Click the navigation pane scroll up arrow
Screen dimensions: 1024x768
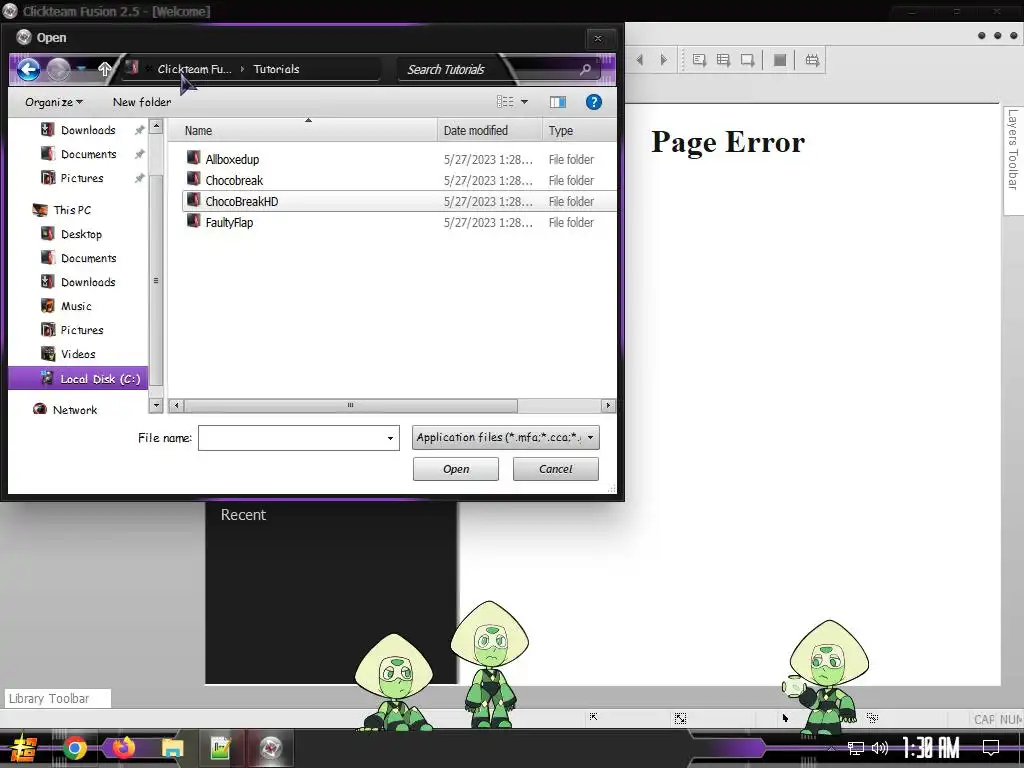pyautogui.click(x=155, y=125)
